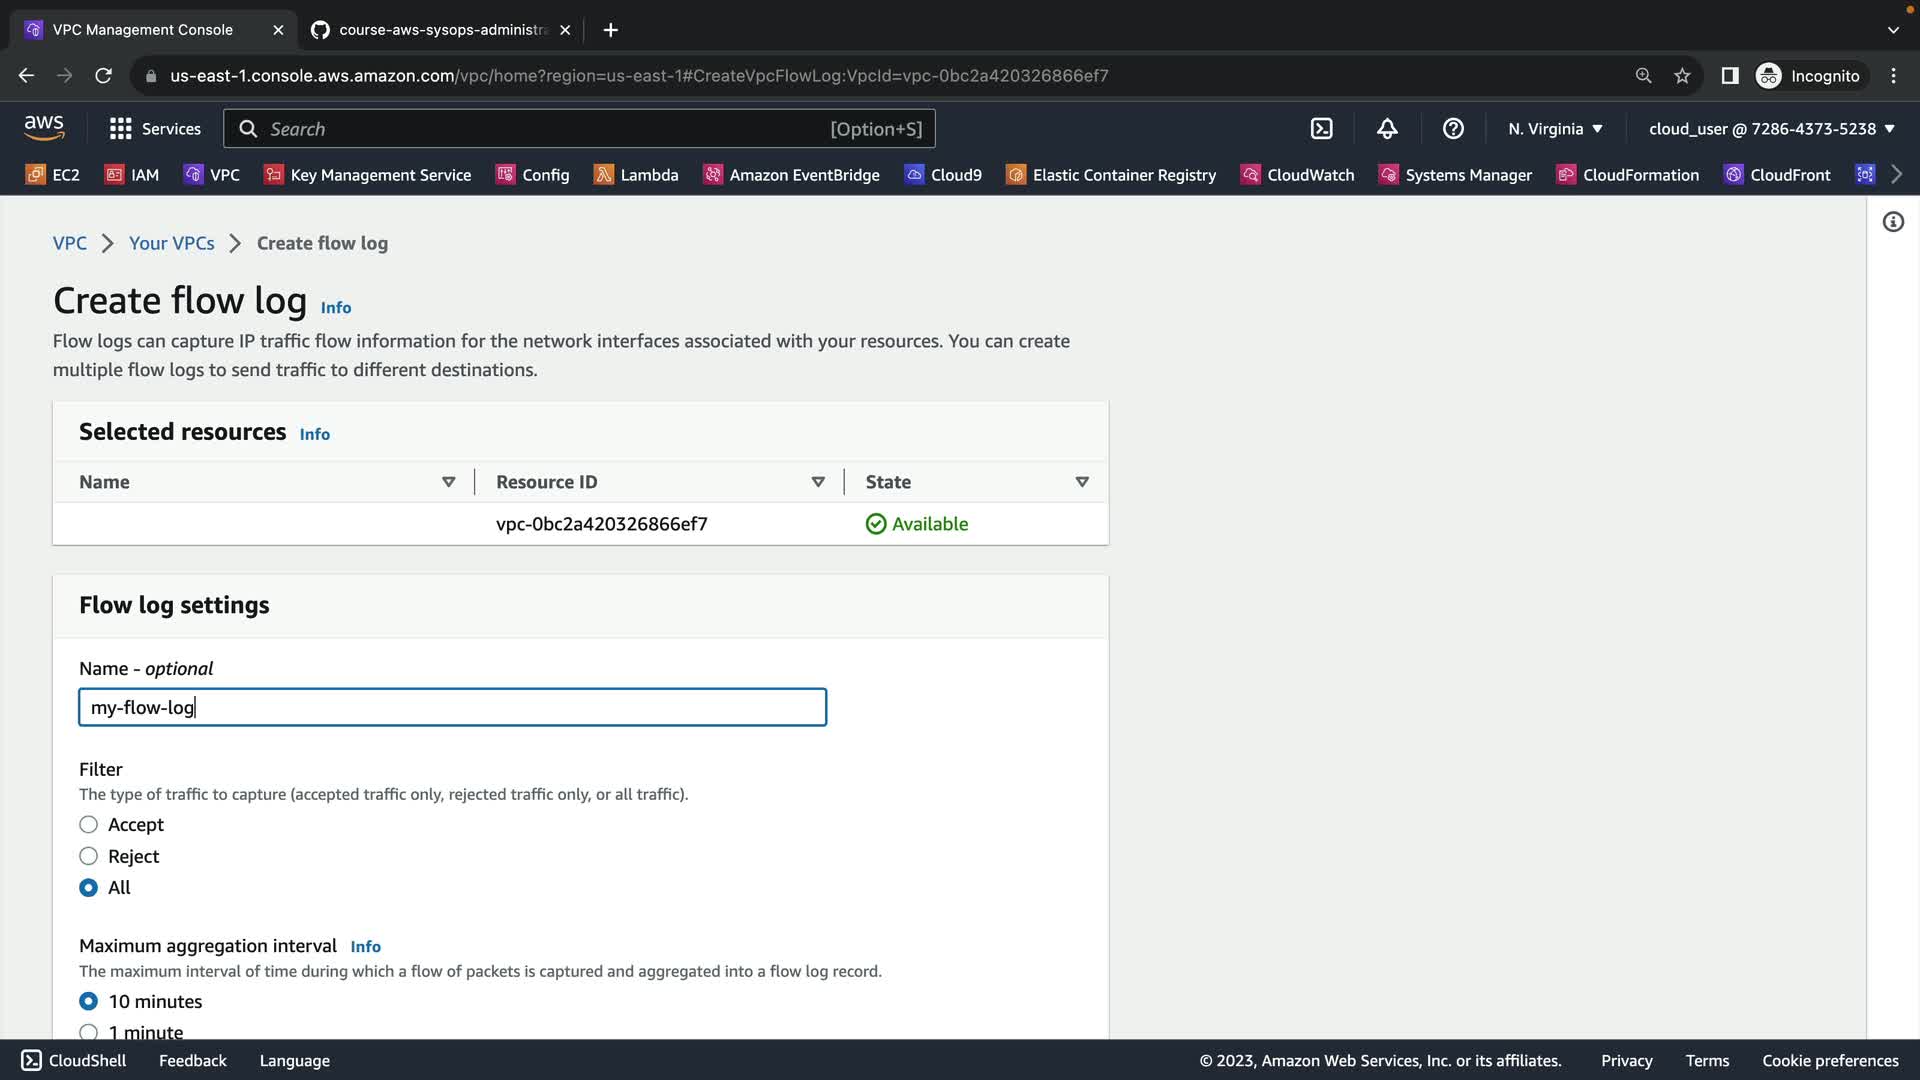Screen dimensions: 1920x1080
Task: Expand the N. Virginia region dropdown
Action: [1555, 129]
